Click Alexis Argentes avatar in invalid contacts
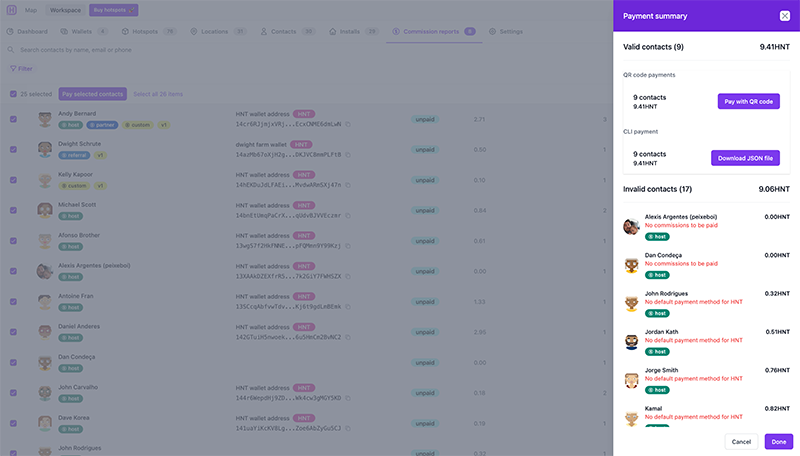 [631, 226]
